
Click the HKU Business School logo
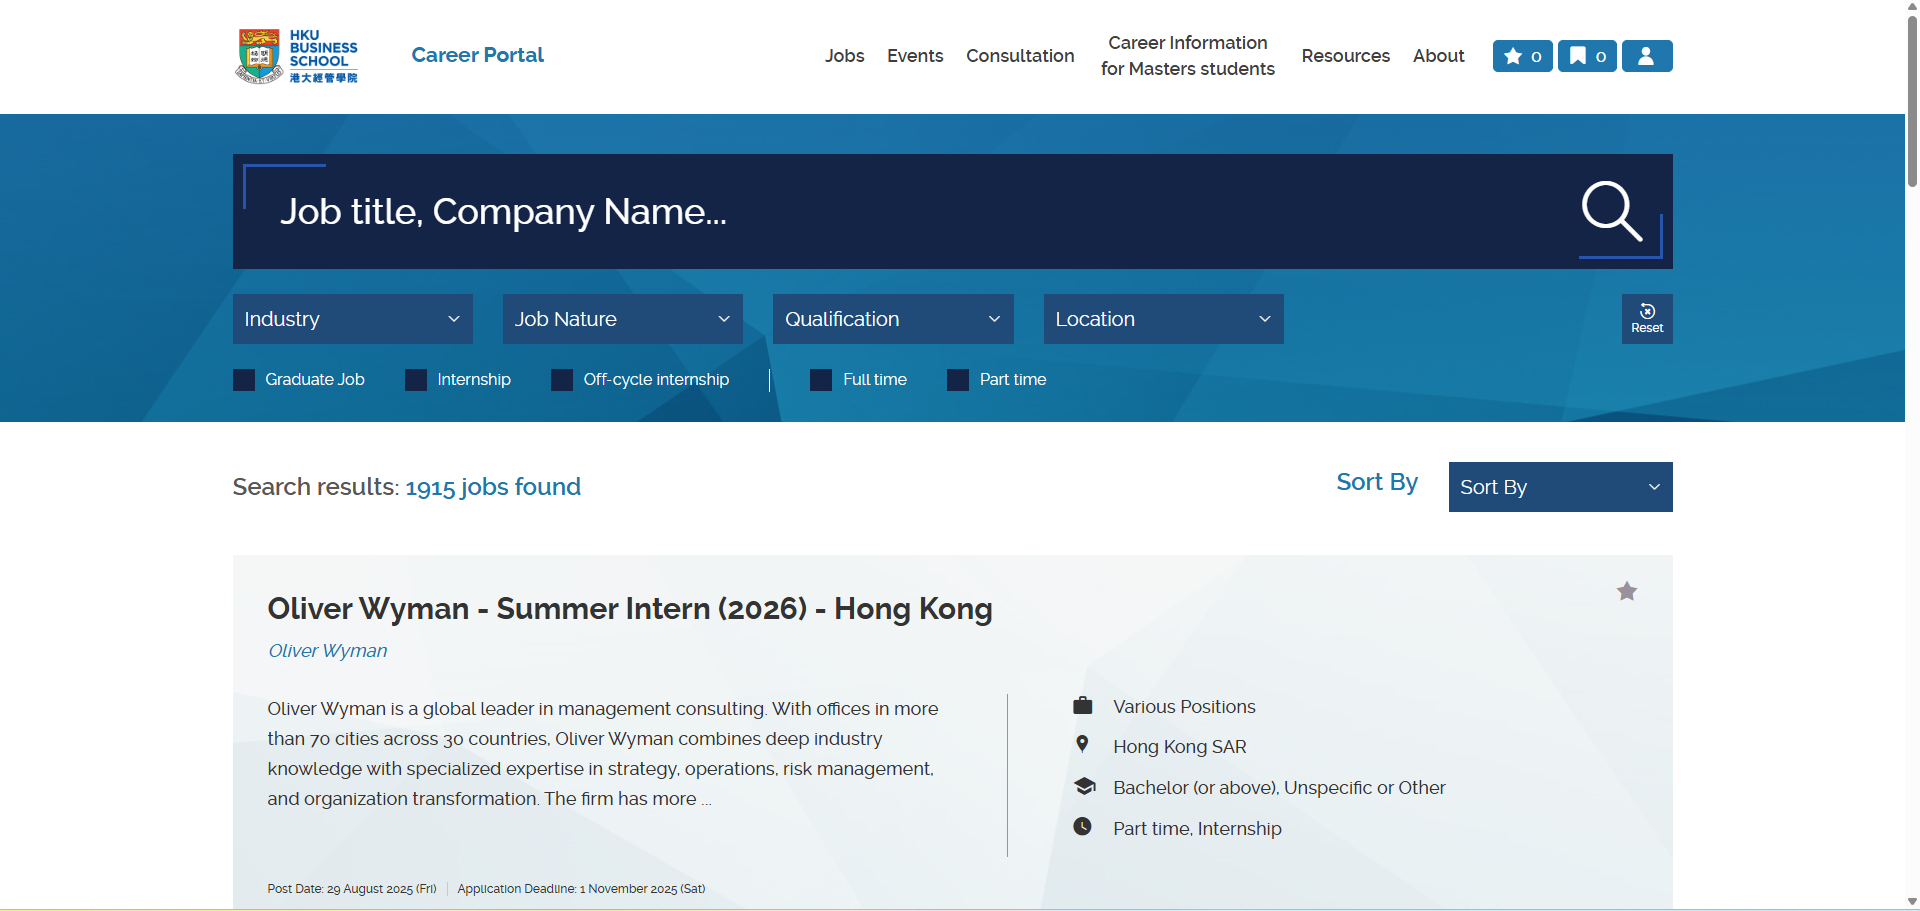pos(297,56)
